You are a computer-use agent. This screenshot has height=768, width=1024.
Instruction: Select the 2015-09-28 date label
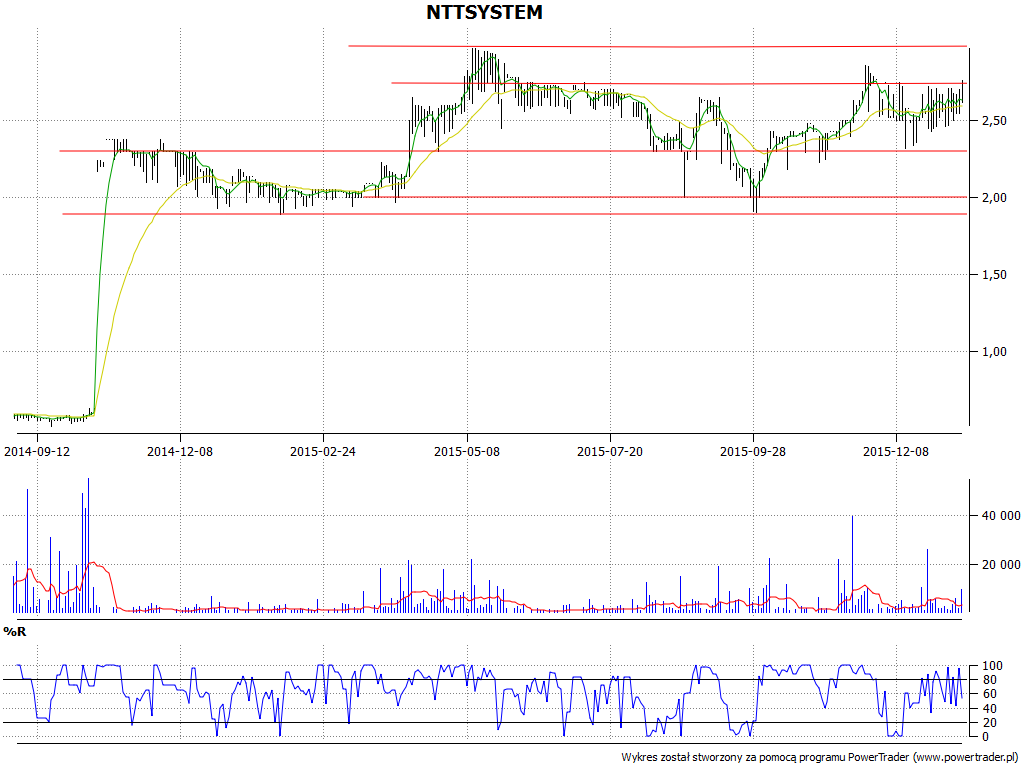coord(753,451)
